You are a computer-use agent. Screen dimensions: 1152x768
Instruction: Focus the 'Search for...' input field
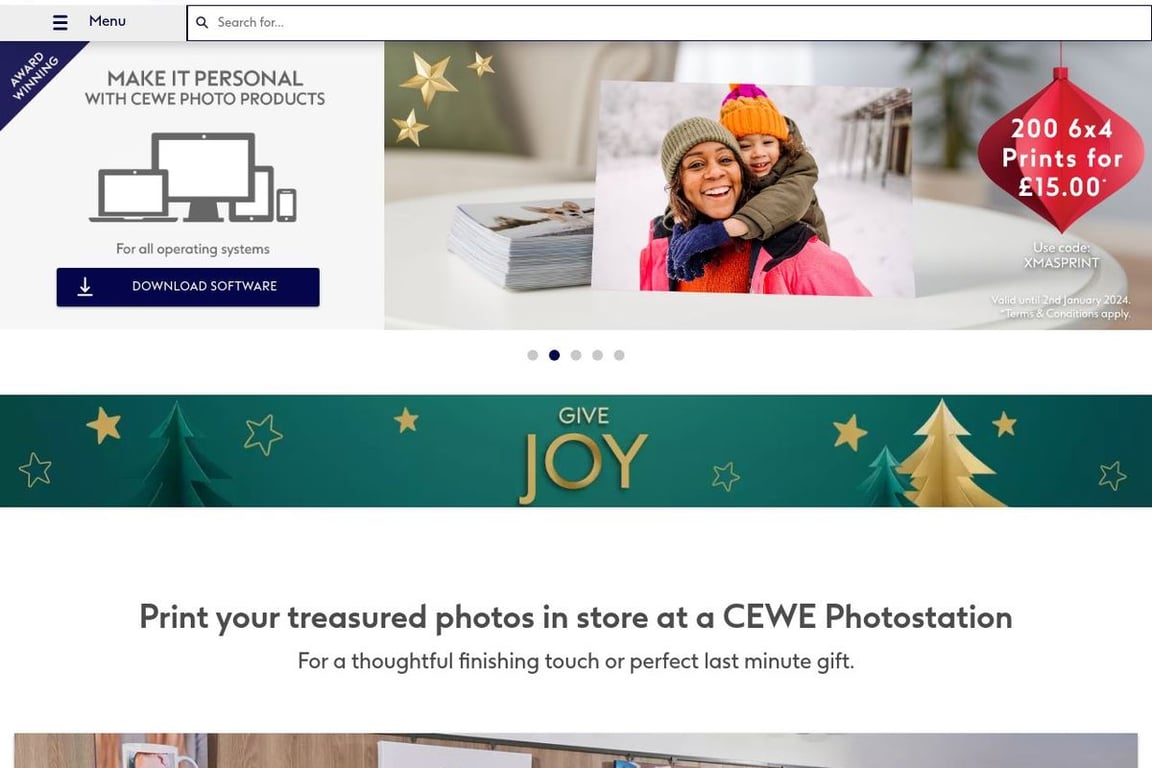click(x=669, y=23)
